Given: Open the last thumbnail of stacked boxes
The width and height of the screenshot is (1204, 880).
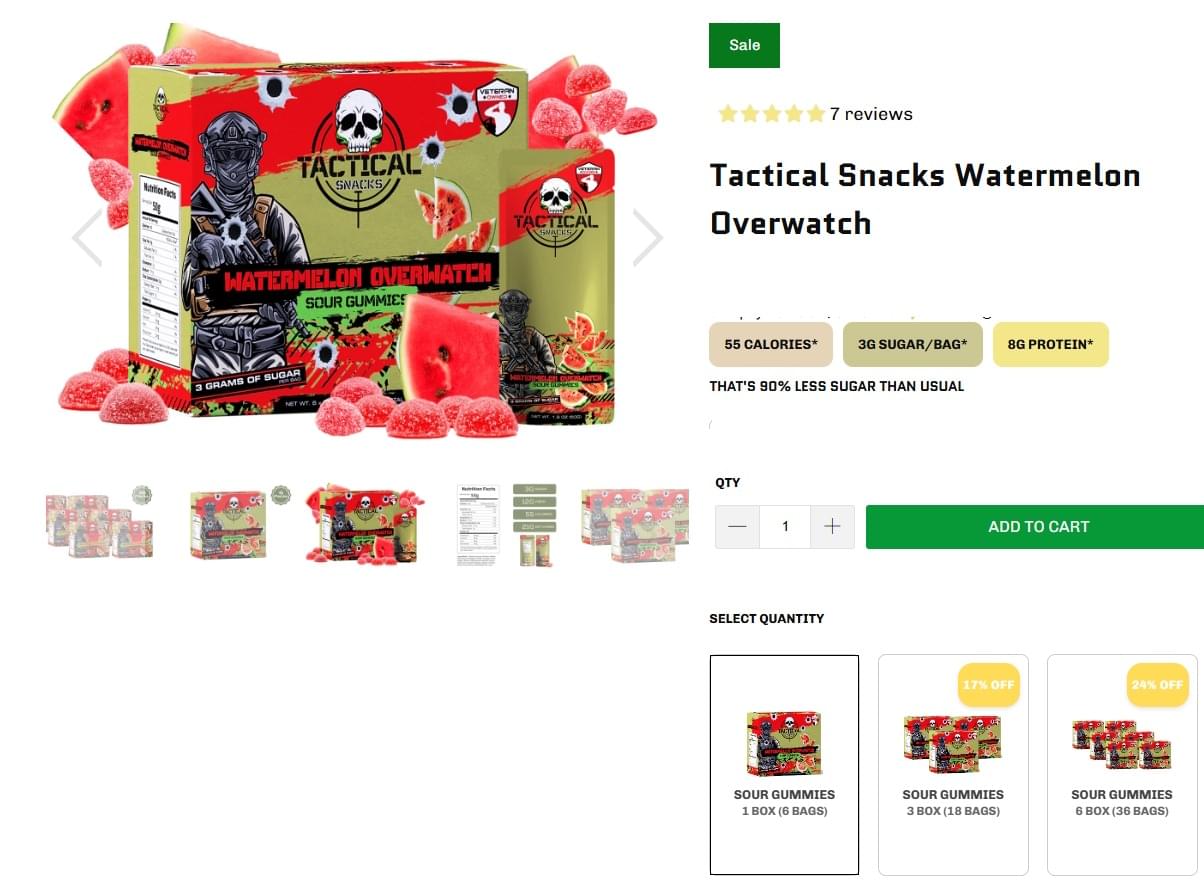Looking at the screenshot, I should click(x=635, y=525).
